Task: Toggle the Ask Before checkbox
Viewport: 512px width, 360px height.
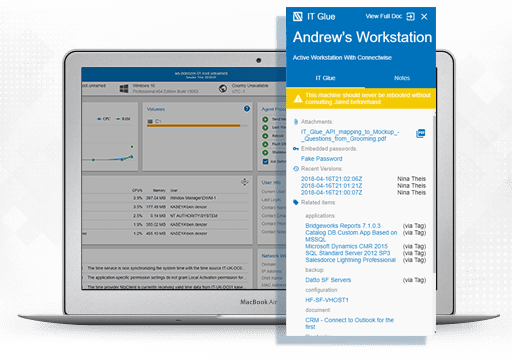Action: pos(265,161)
